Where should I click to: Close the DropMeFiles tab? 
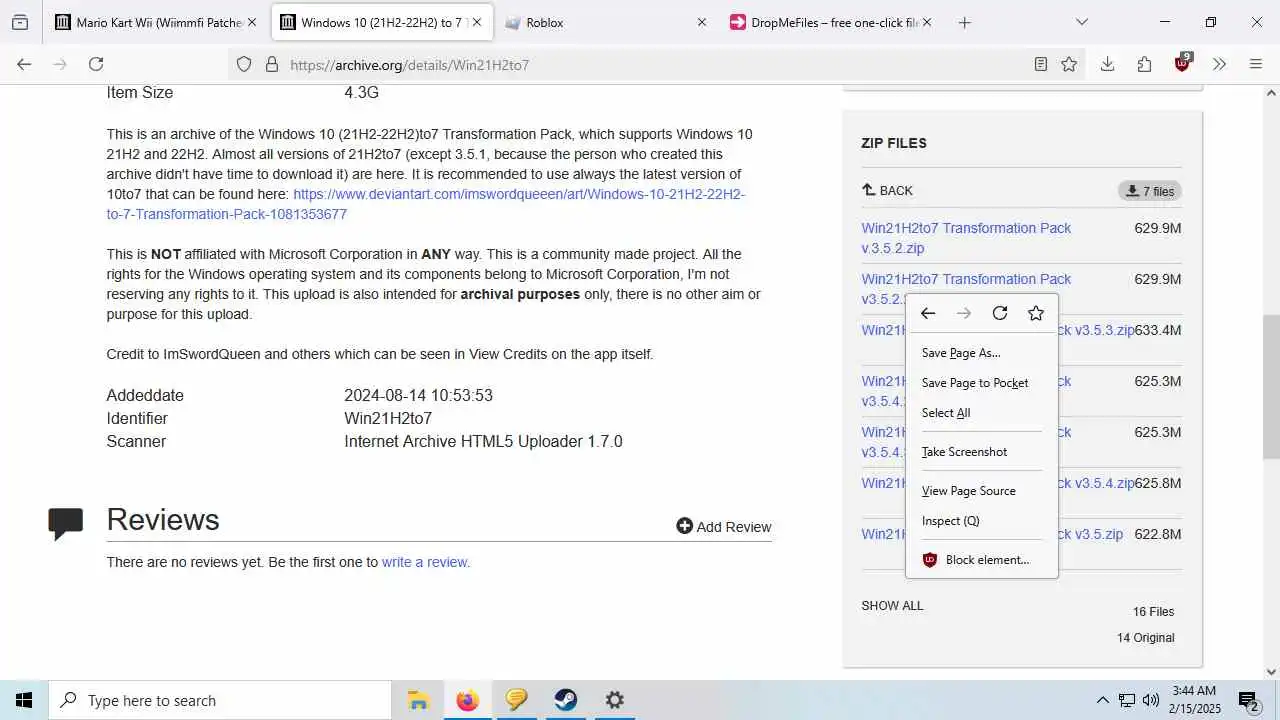click(x=926, y=22)
